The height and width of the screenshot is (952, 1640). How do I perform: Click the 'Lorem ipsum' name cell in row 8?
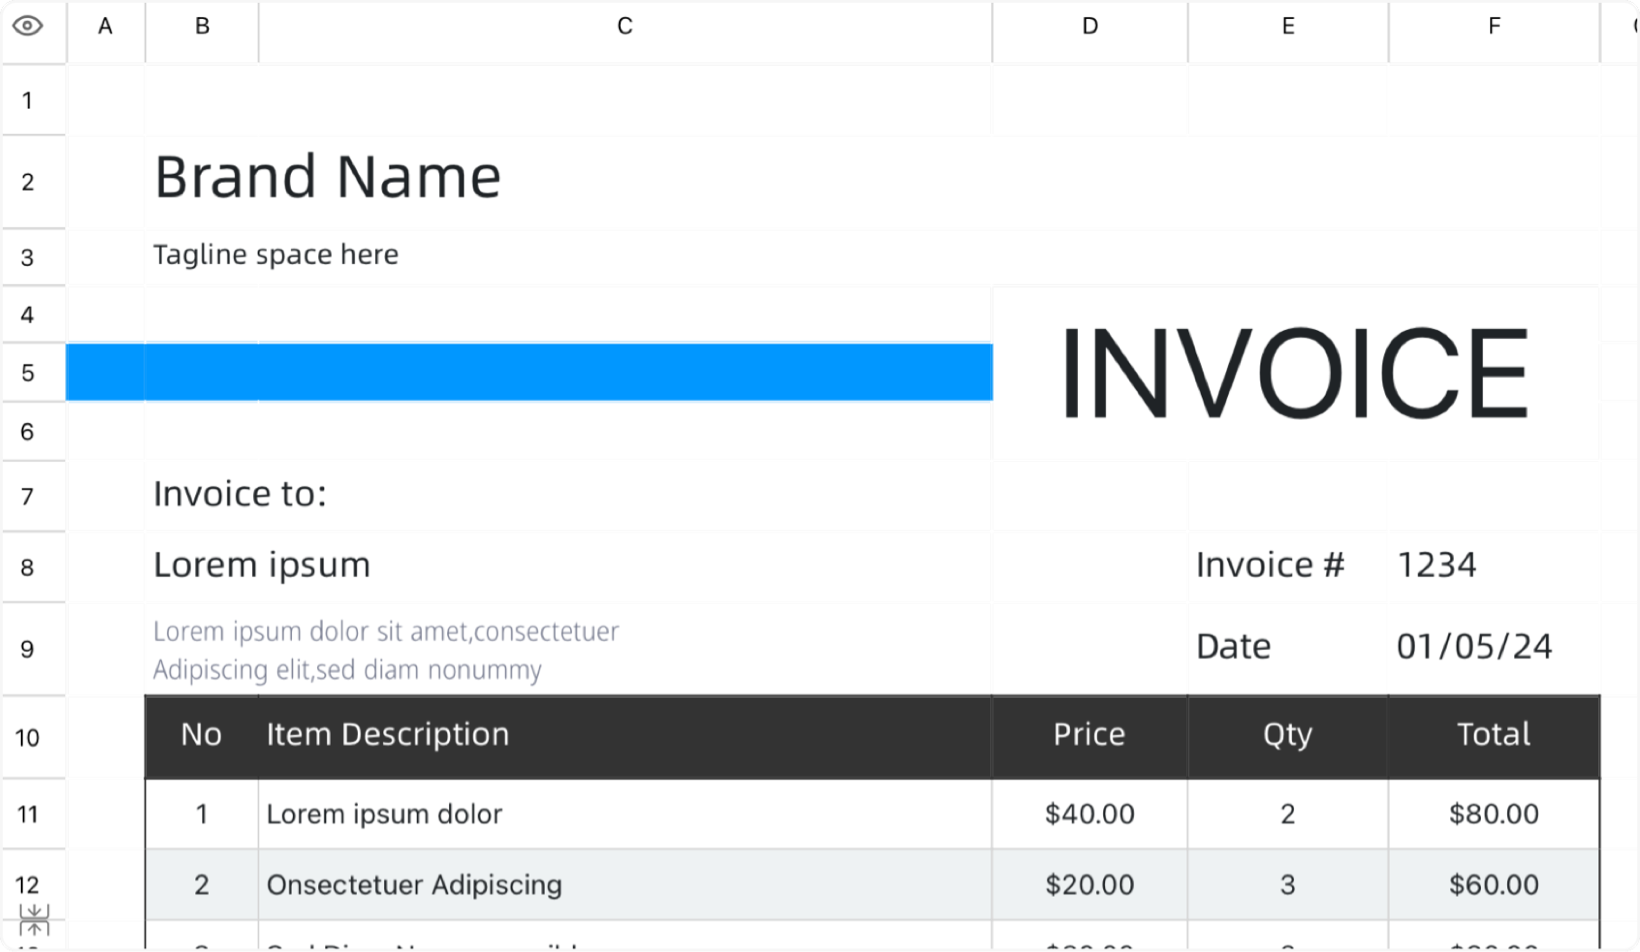click(262, 566)
